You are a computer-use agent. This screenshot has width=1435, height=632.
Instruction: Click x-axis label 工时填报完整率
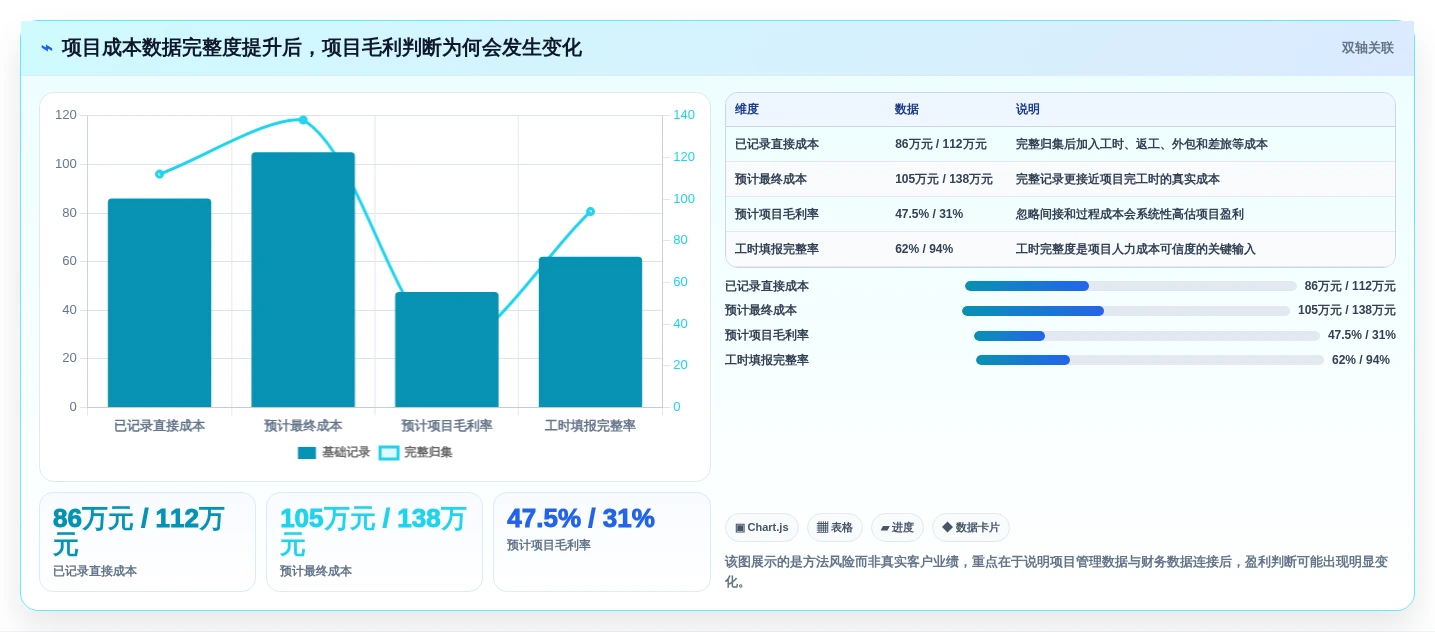point(590,425)
